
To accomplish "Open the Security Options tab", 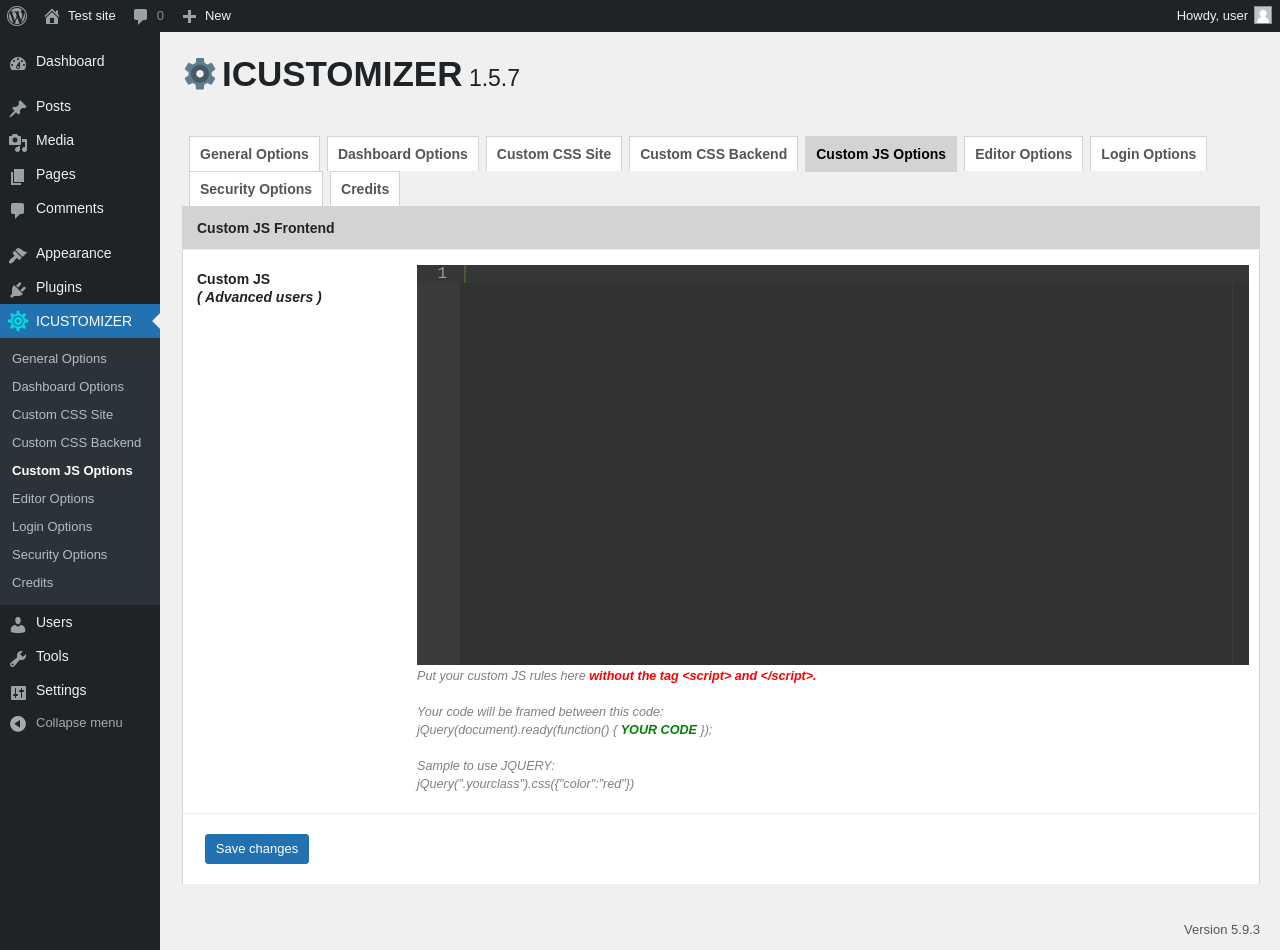I will 256,189.
